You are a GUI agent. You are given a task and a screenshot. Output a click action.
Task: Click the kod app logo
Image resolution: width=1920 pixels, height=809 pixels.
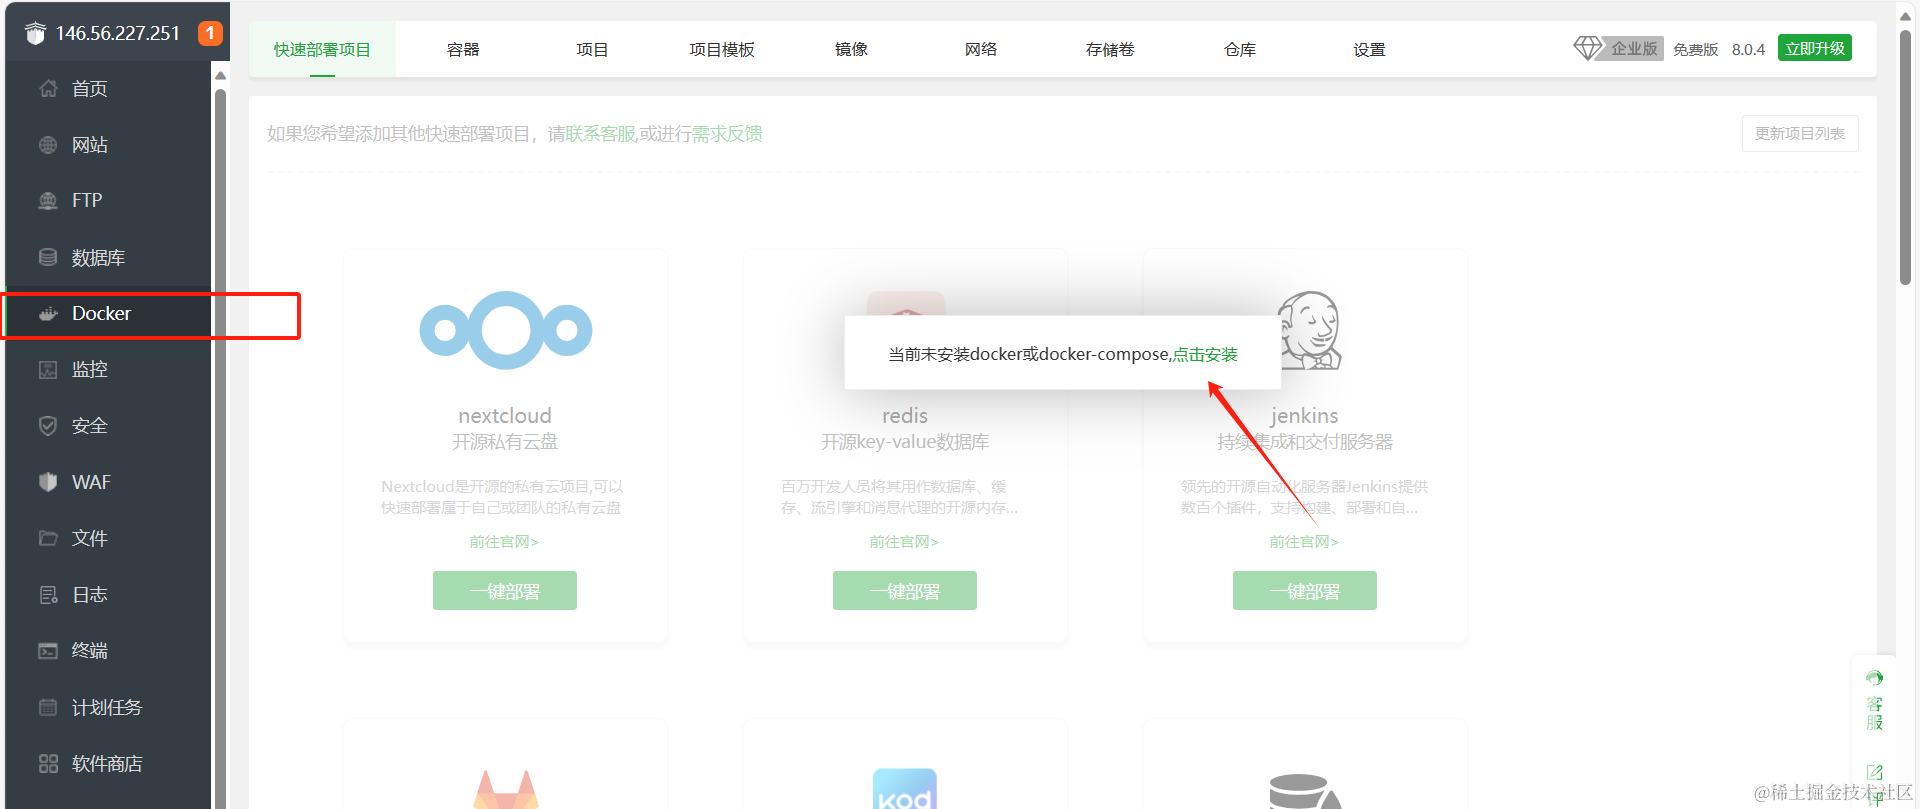tap(905, 789)
